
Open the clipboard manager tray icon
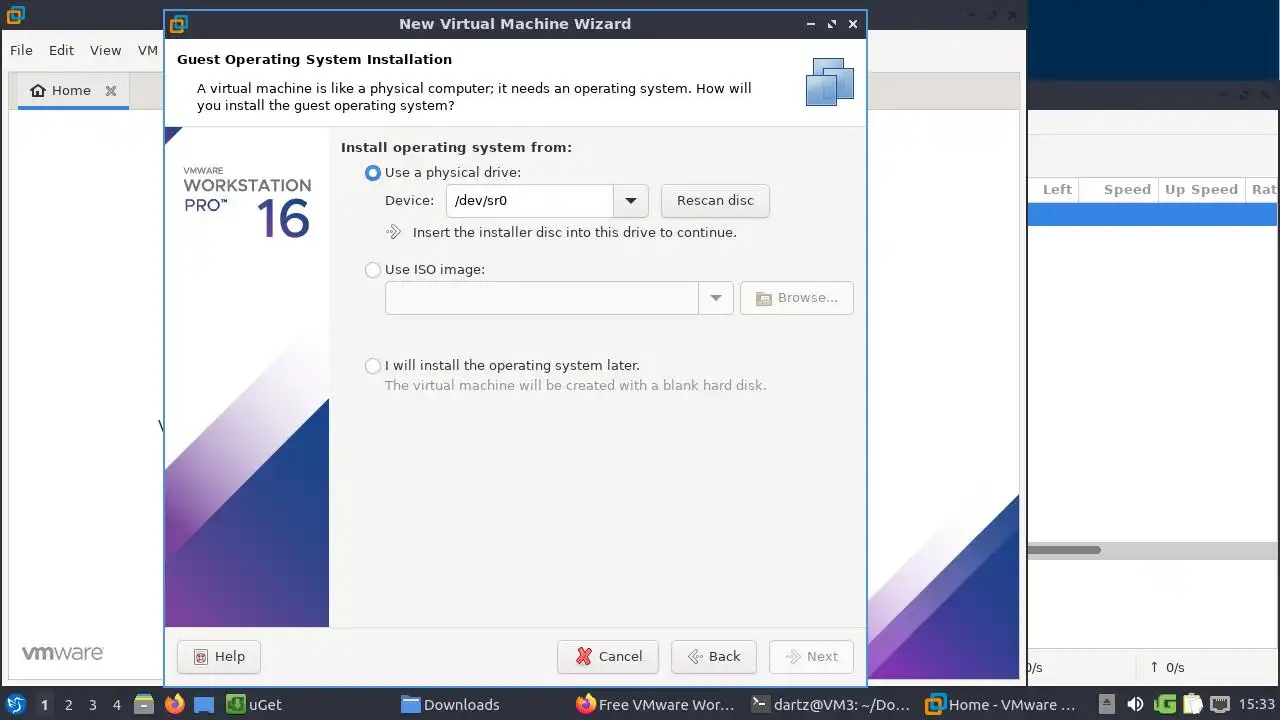pos(1192,705)
